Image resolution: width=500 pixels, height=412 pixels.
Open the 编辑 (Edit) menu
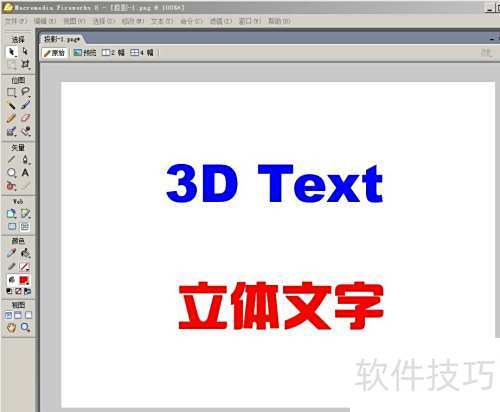(45, 21)
